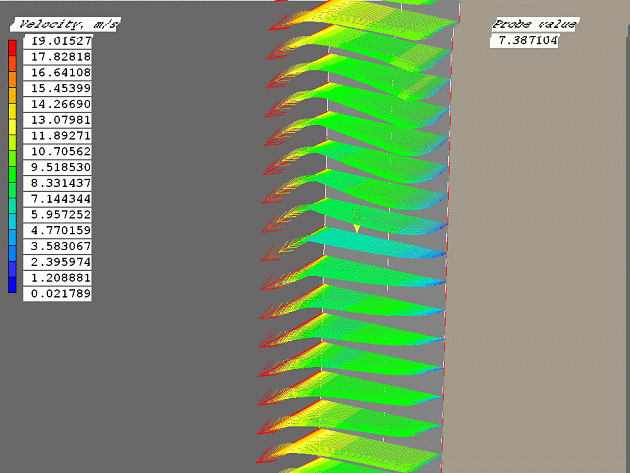630x473 pixels.
Task: Pick the dark blue swatch at legend bottom
Action: (x=12, y=286)
